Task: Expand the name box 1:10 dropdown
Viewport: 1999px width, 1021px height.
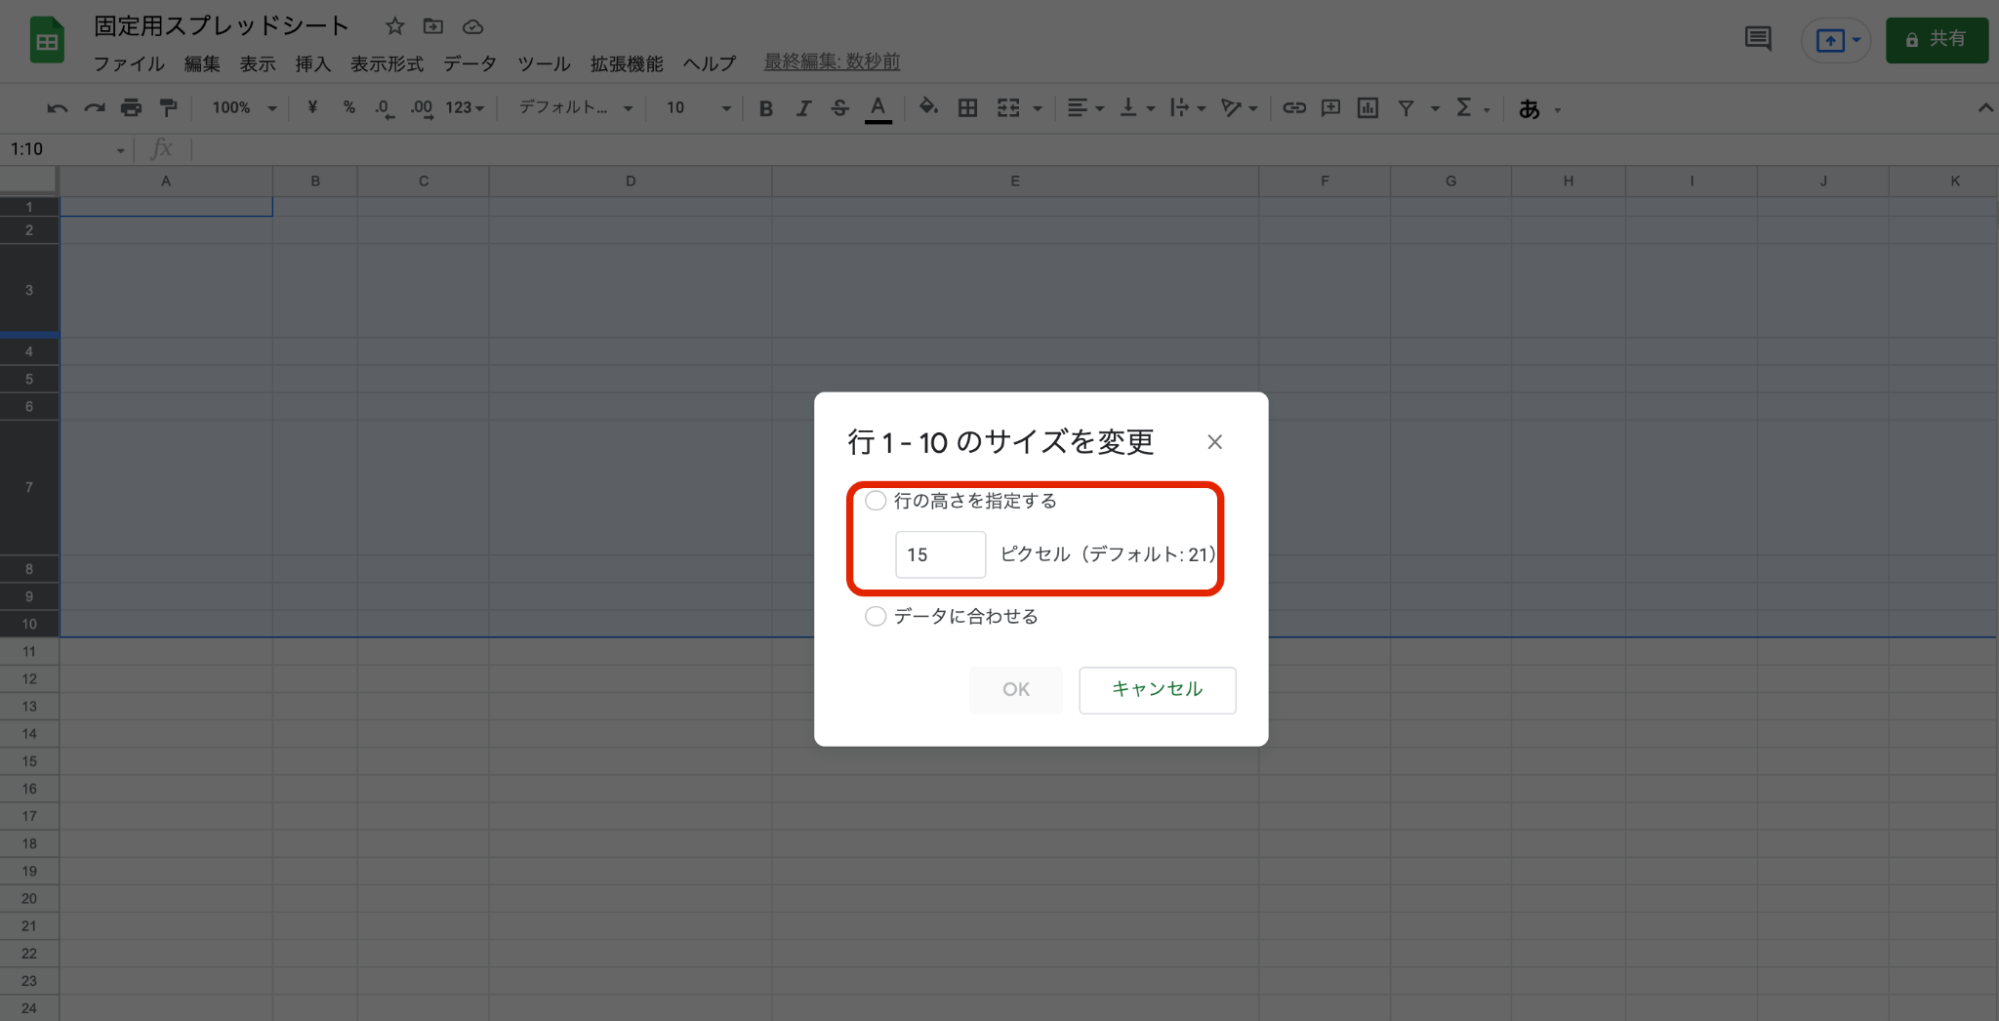Action: pyautogui.click(x=121, y=151)
